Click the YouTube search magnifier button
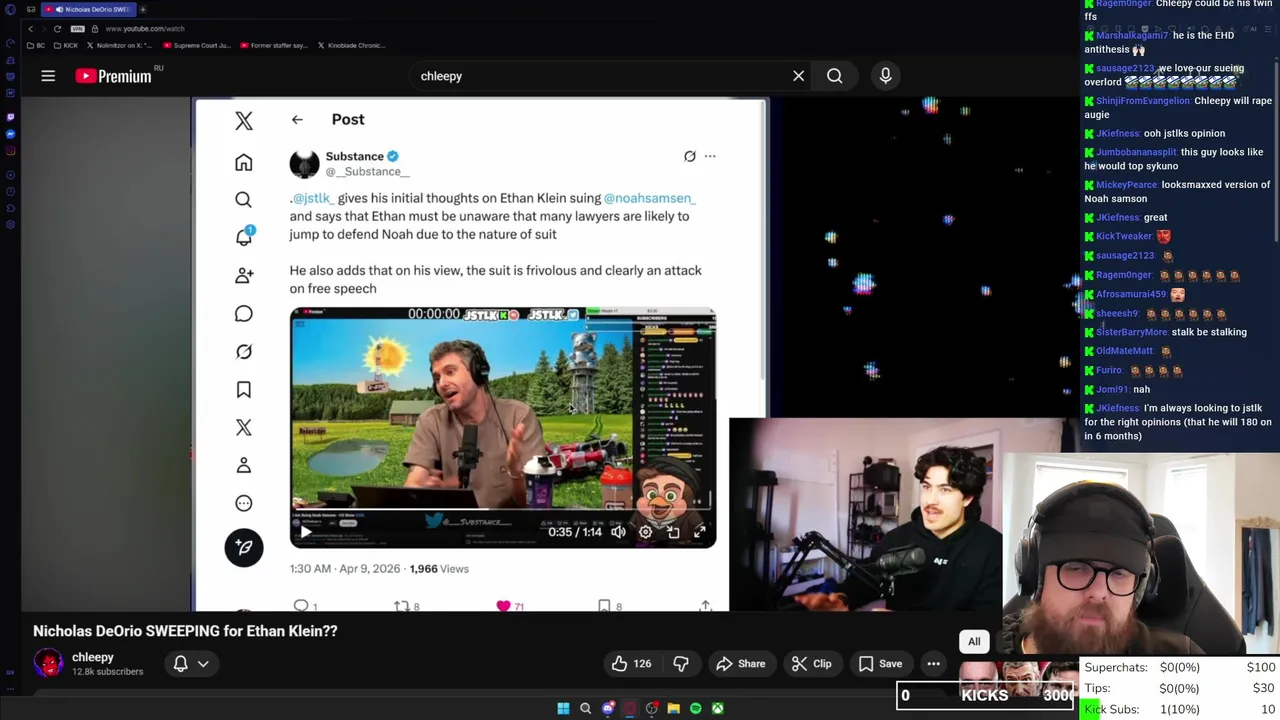Image resolution: width=1280 pixels, height=720 pixels. (834, 76)
